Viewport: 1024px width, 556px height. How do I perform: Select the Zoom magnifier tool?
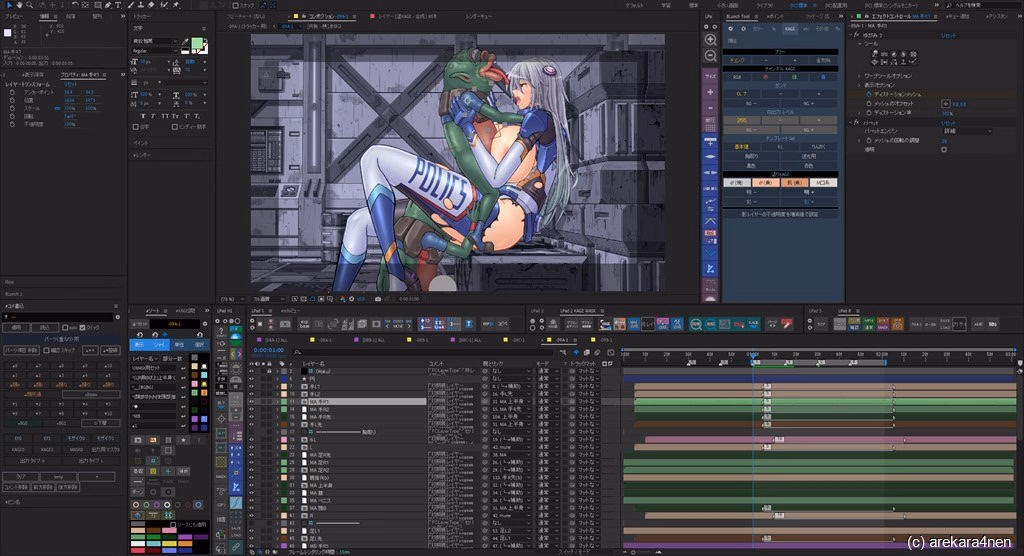tap(29, 5)
